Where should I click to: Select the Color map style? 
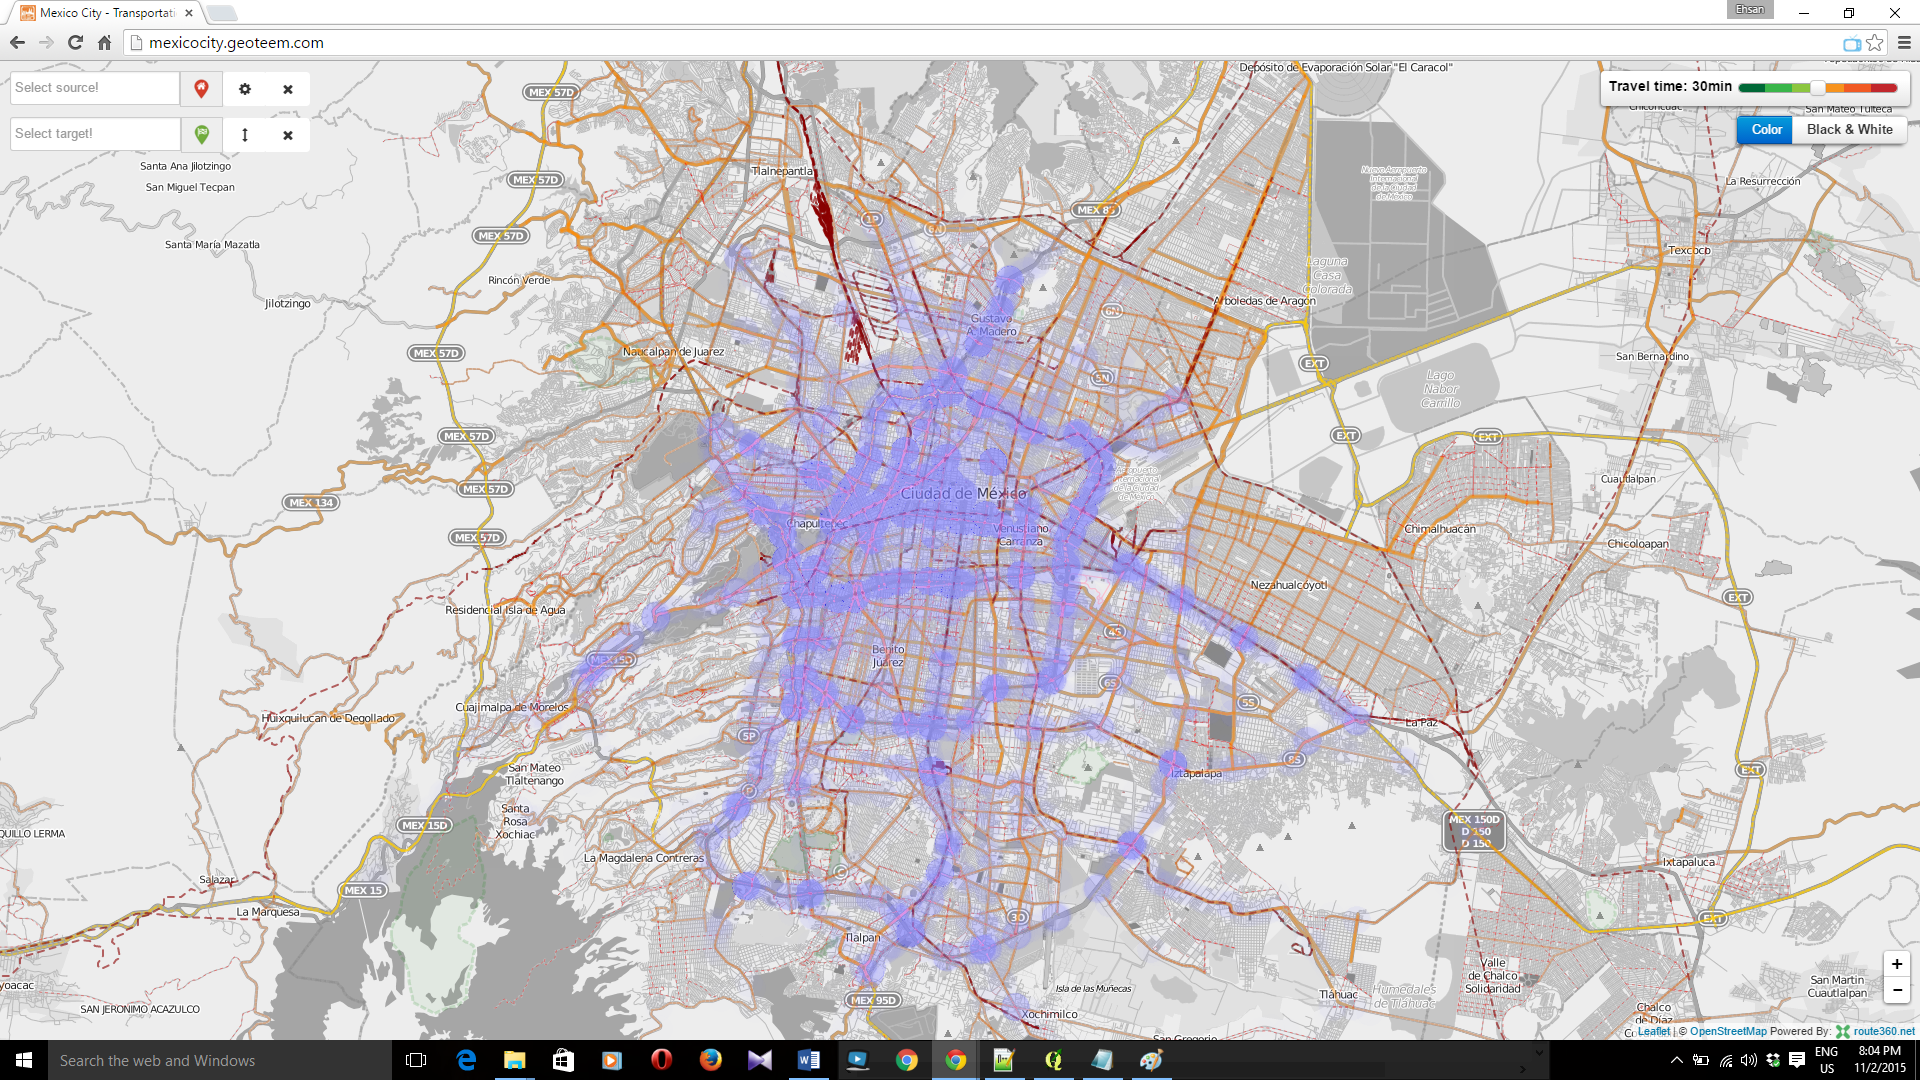click(x=1765, y=130)
